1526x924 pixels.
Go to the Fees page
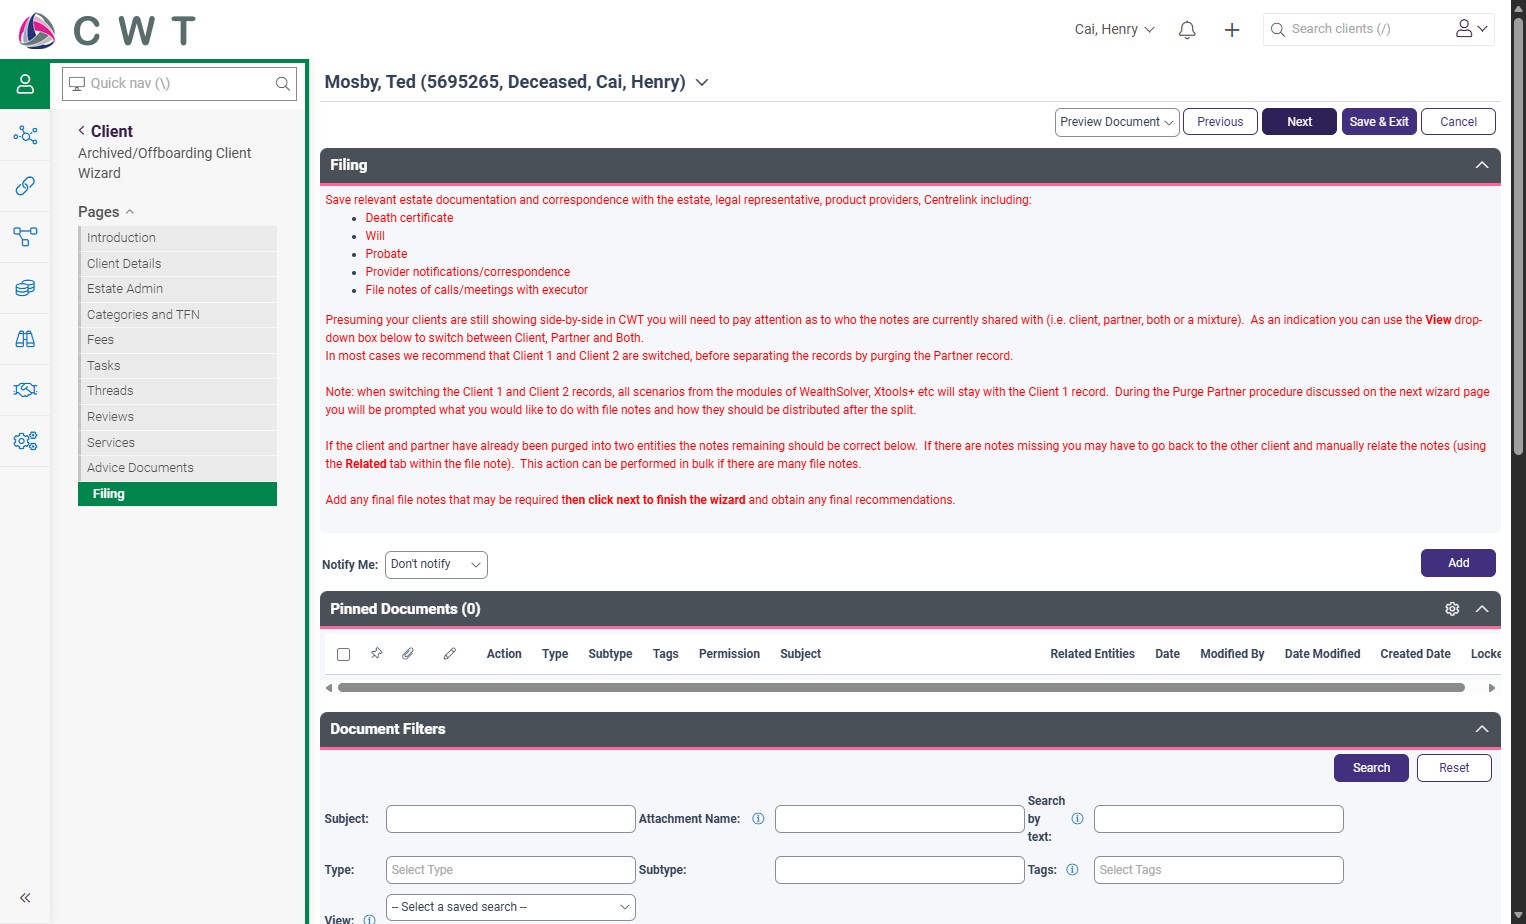(178, 340)
